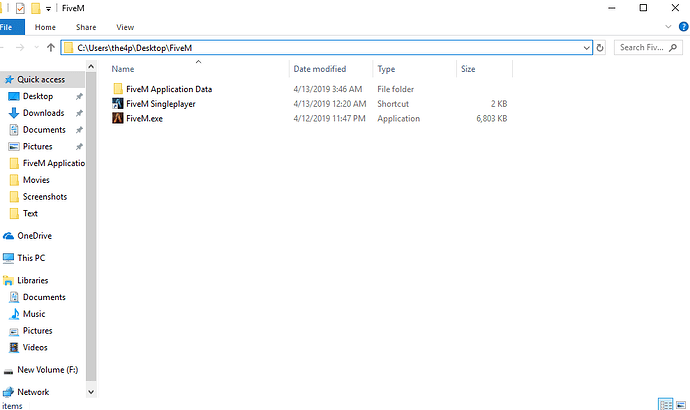Click the pin icon beside Downloads

point(79,113)
